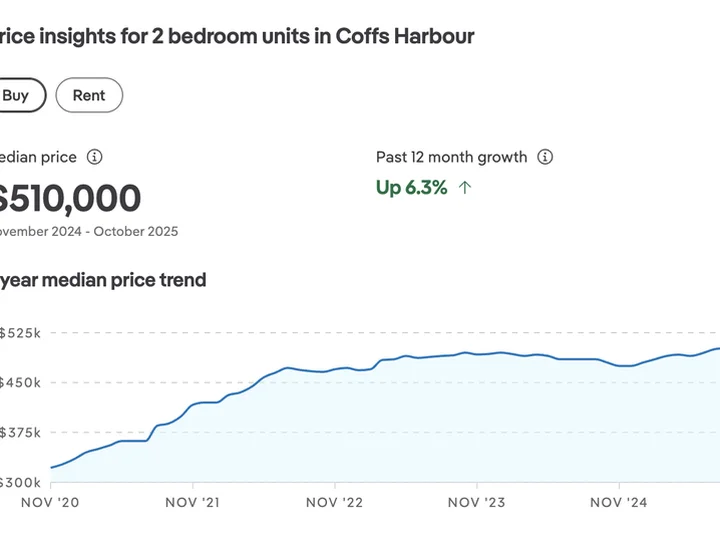Click the Coffs Harbour price insights heading

(x=237, y=36)
